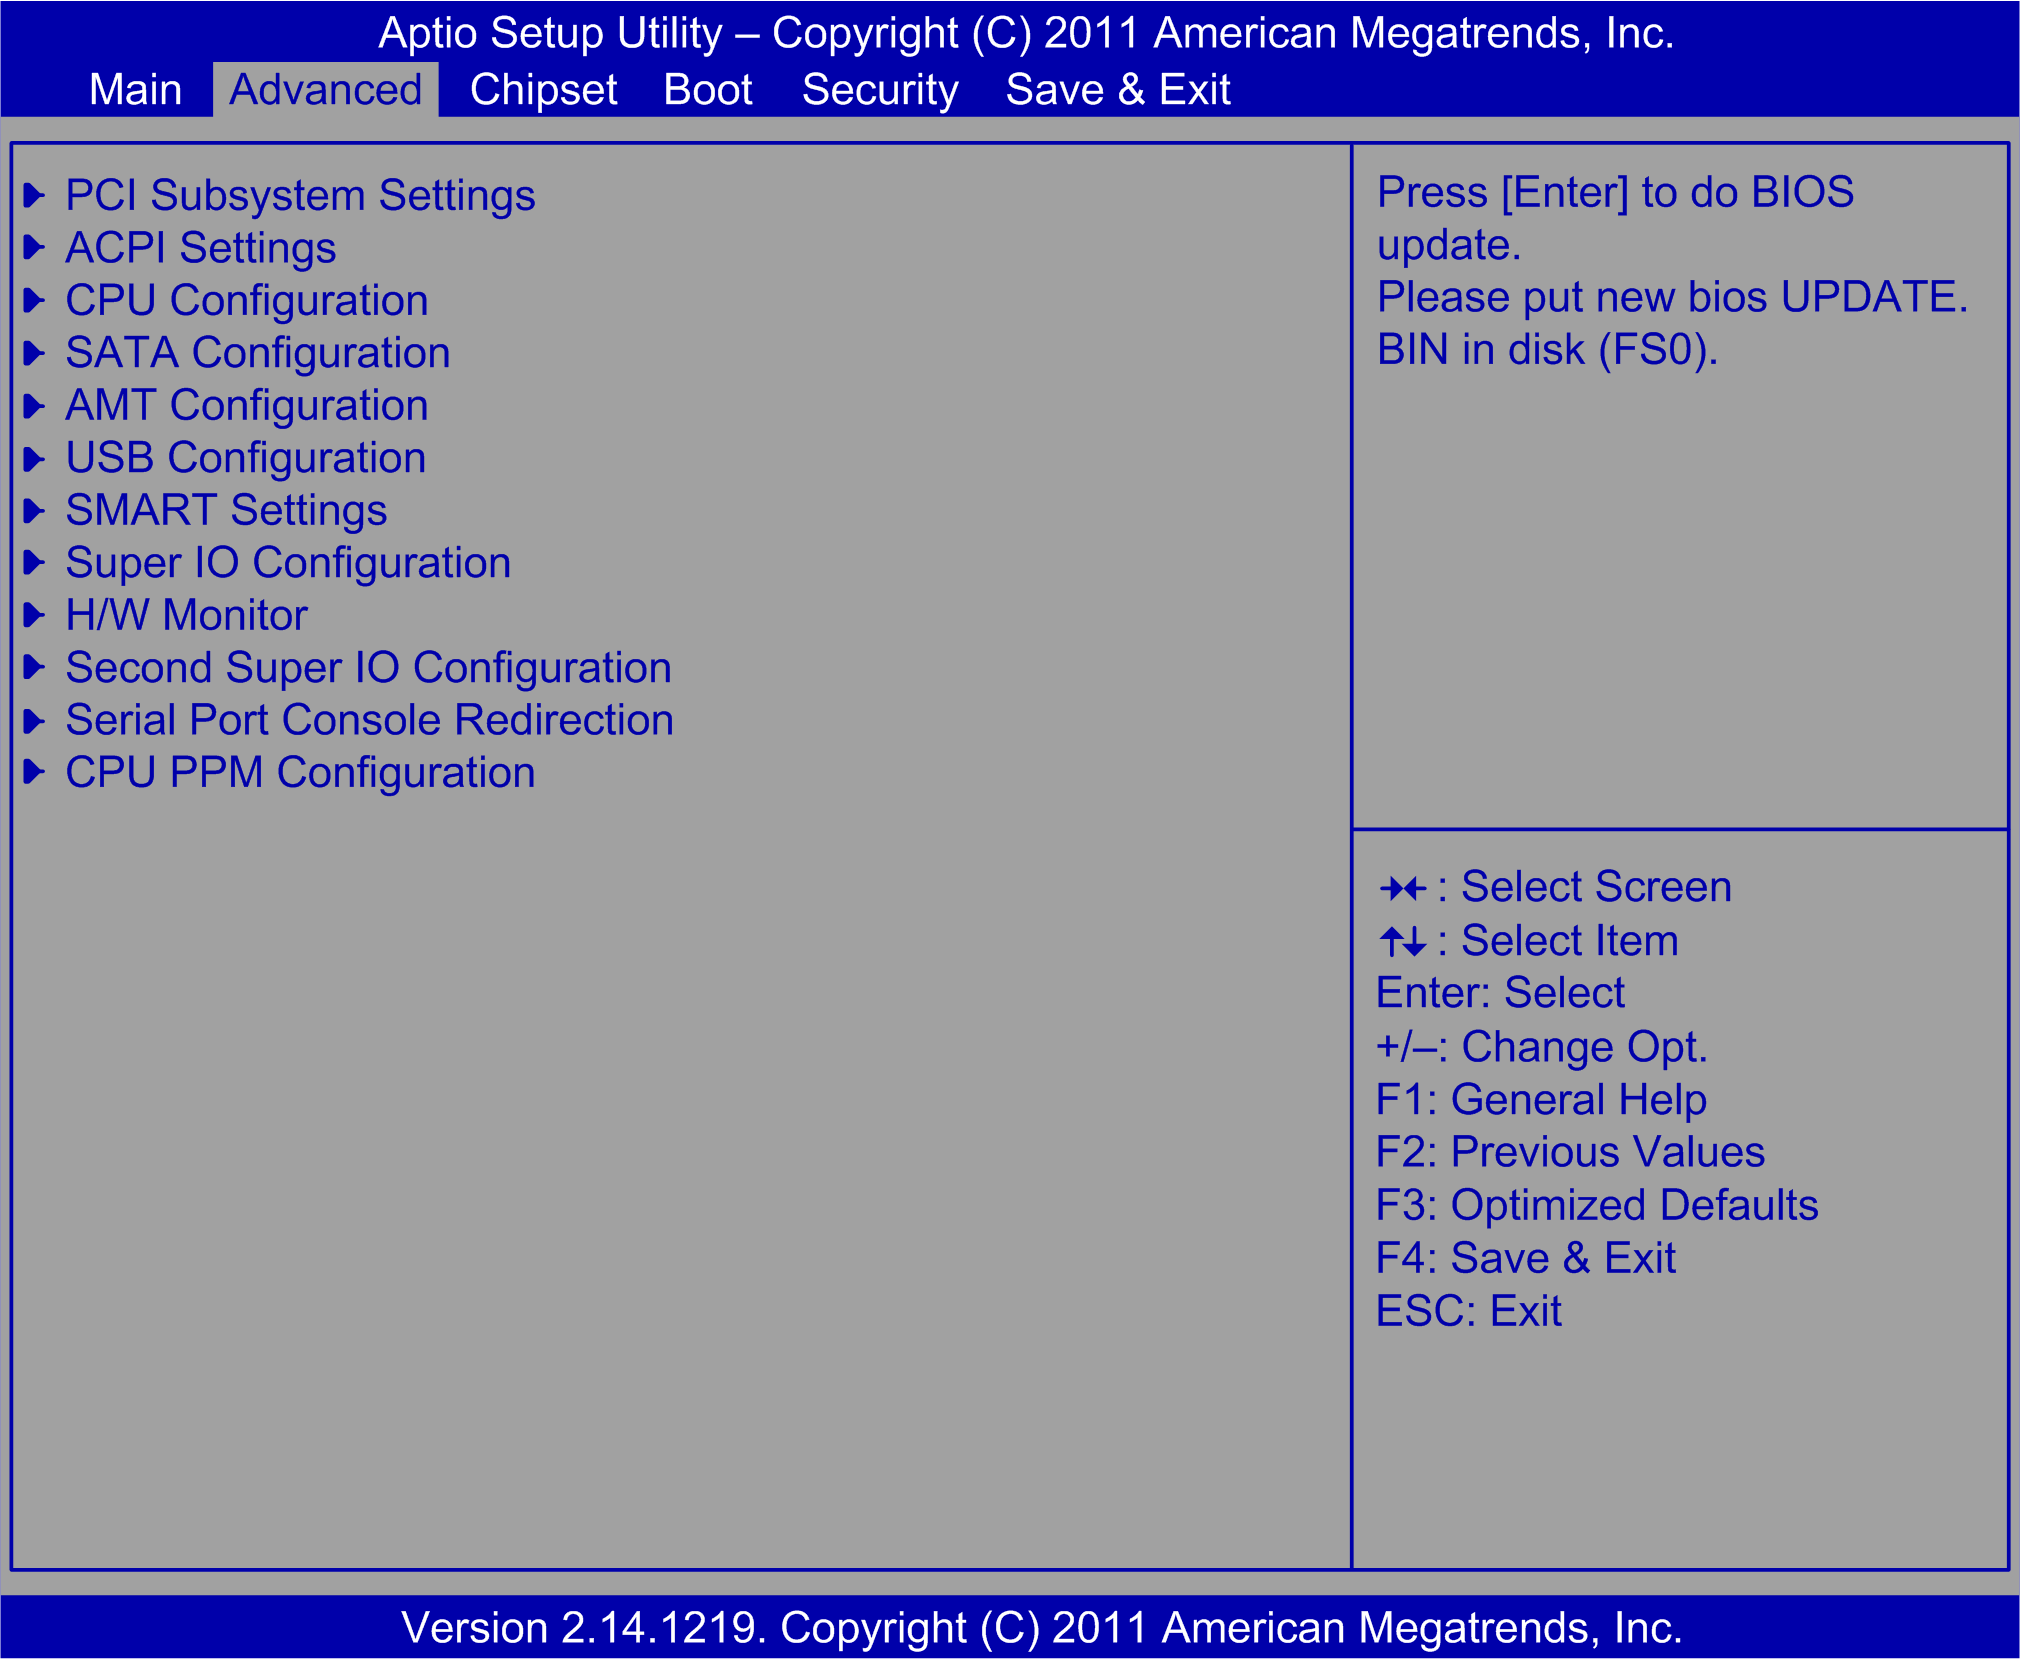Open Super IO Configuration entry
This screenshot has height=1659, width=2020.
pyautogui.click(x=288, y=563)
